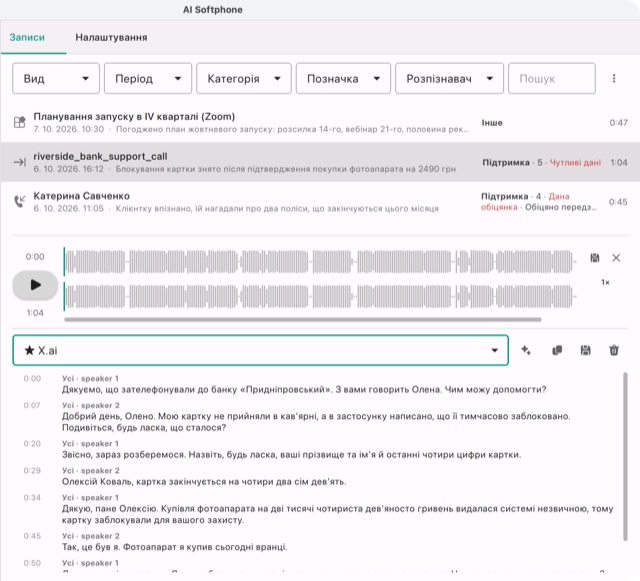640x581 pixels.
Task: Click the summary 'Клієнтку впізнано'
Action: point(277,209)
